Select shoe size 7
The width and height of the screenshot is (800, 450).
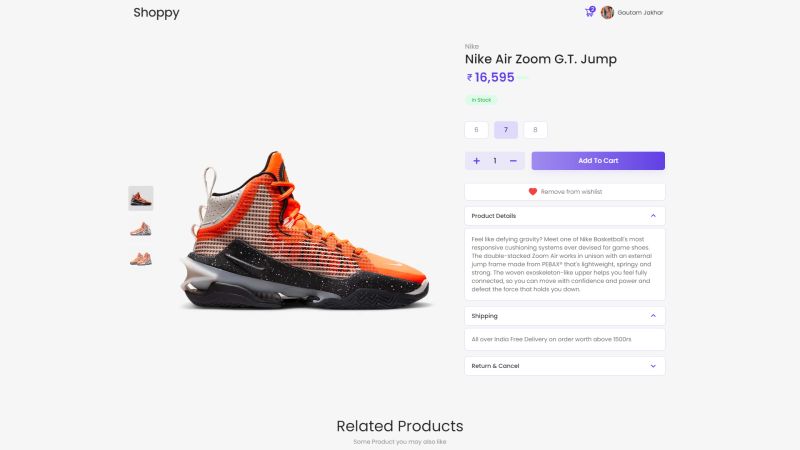506,130
